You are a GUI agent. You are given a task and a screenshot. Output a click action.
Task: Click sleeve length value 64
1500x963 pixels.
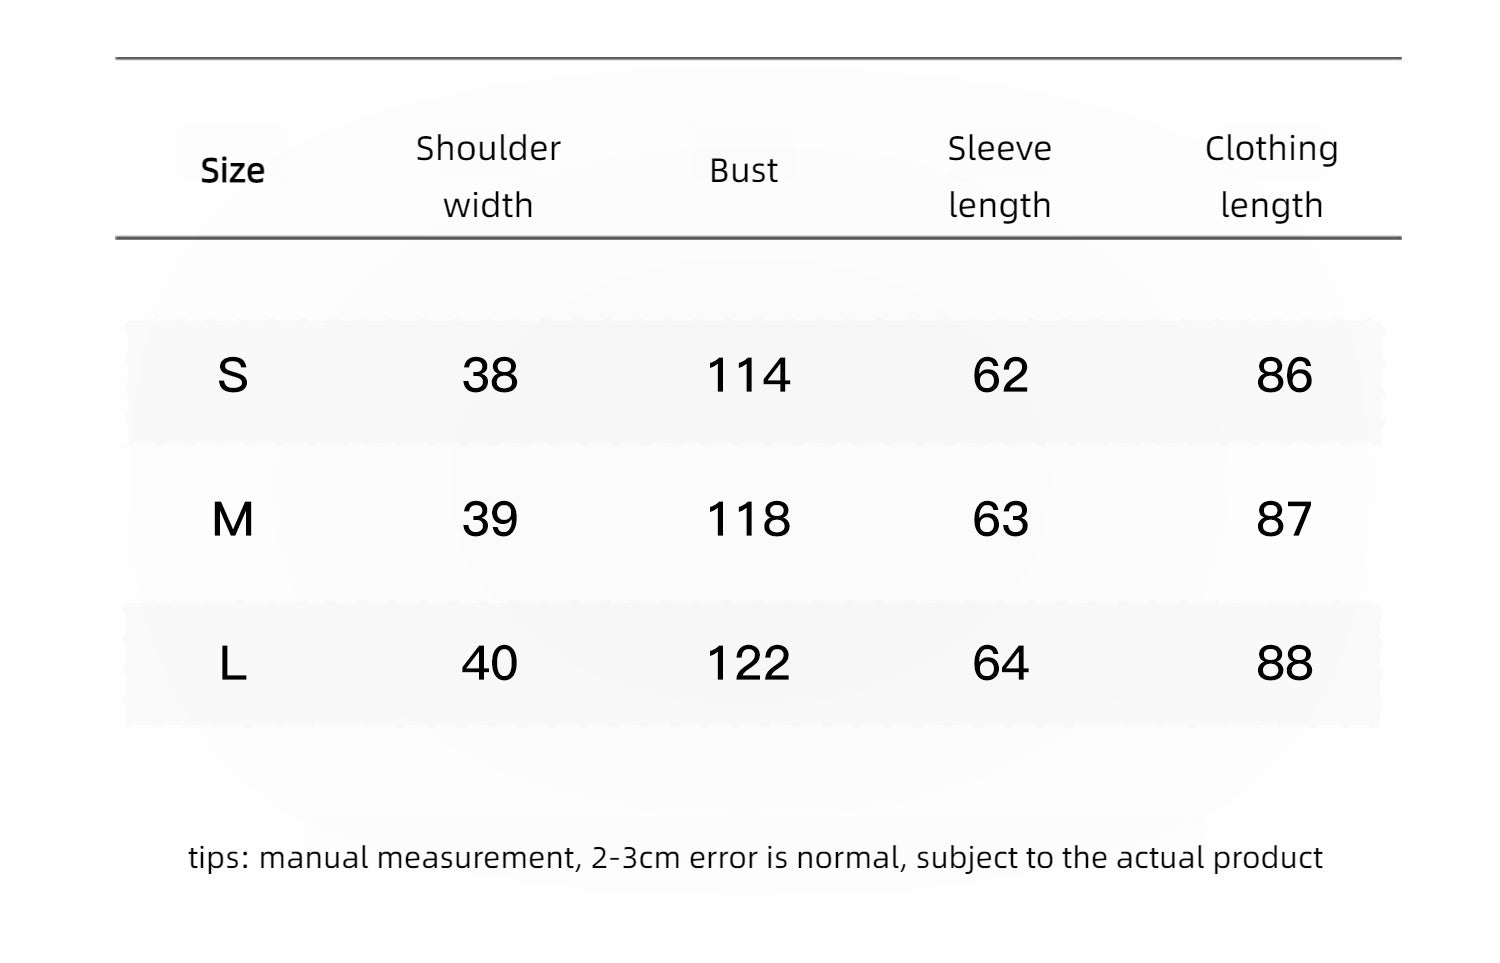(1000, 664)
